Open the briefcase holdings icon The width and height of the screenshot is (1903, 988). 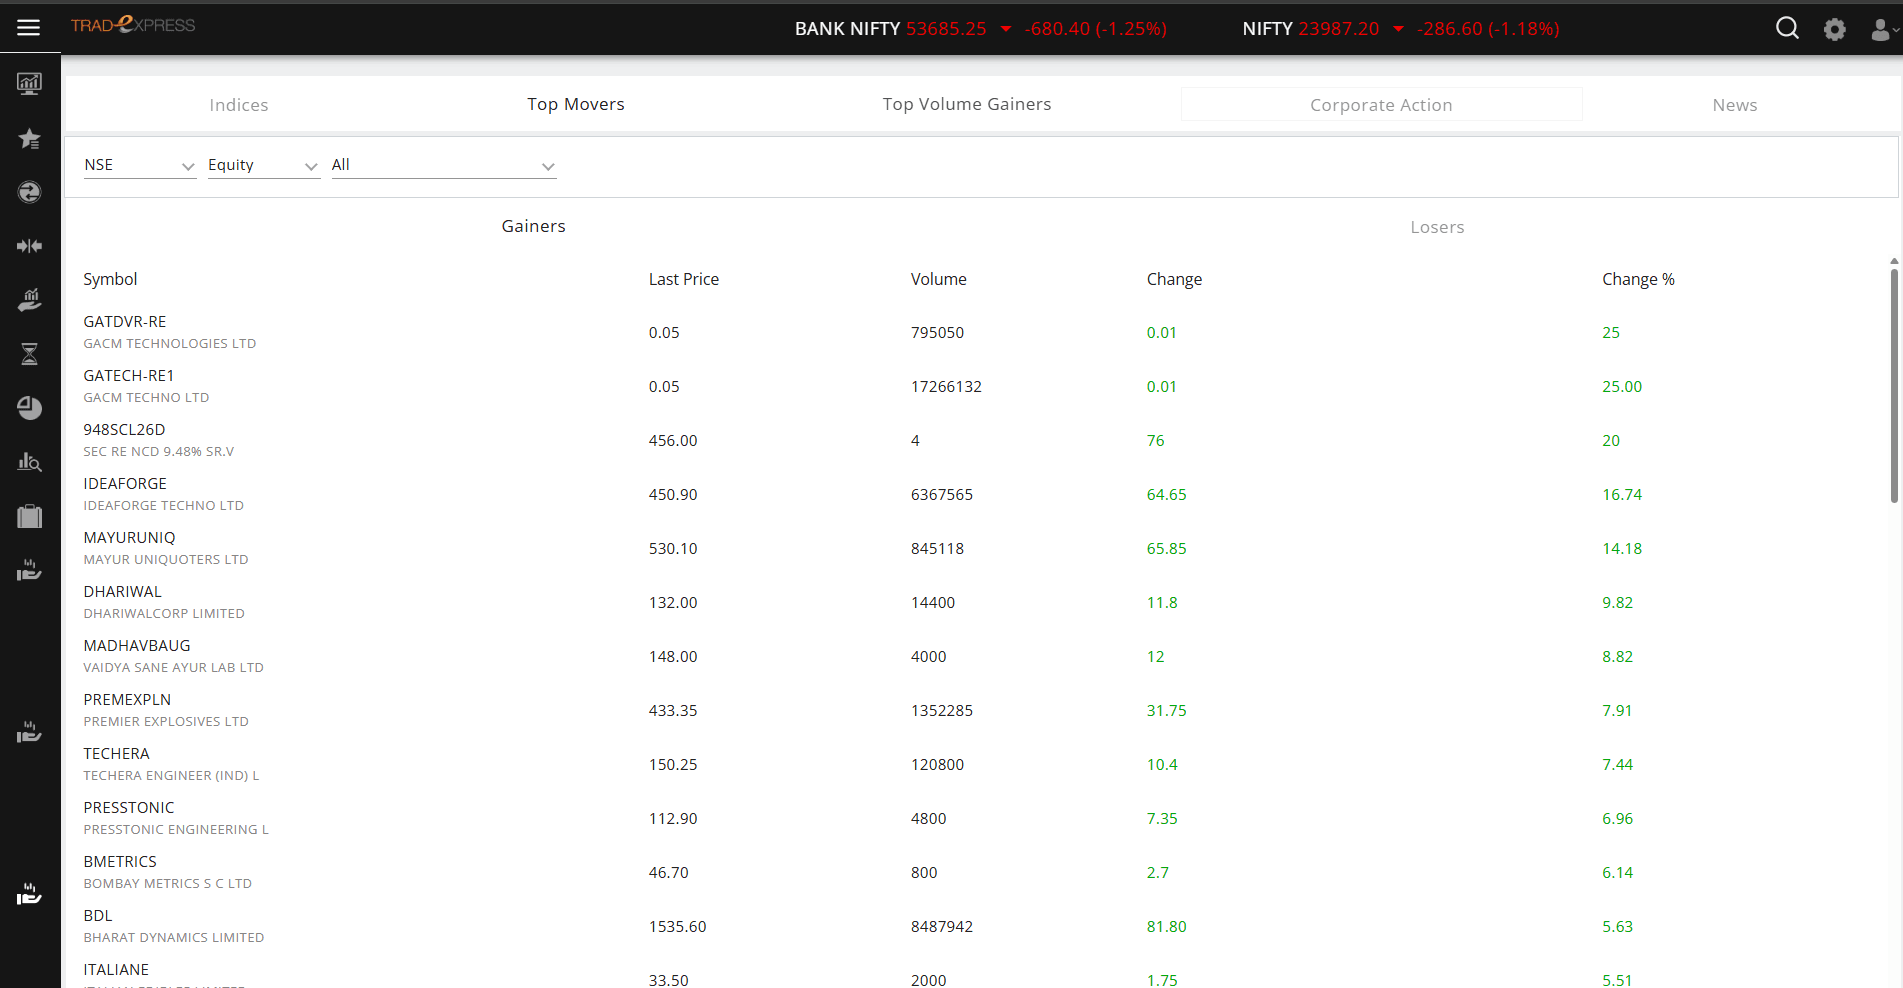pyautogui.click(x=29, y=516)
